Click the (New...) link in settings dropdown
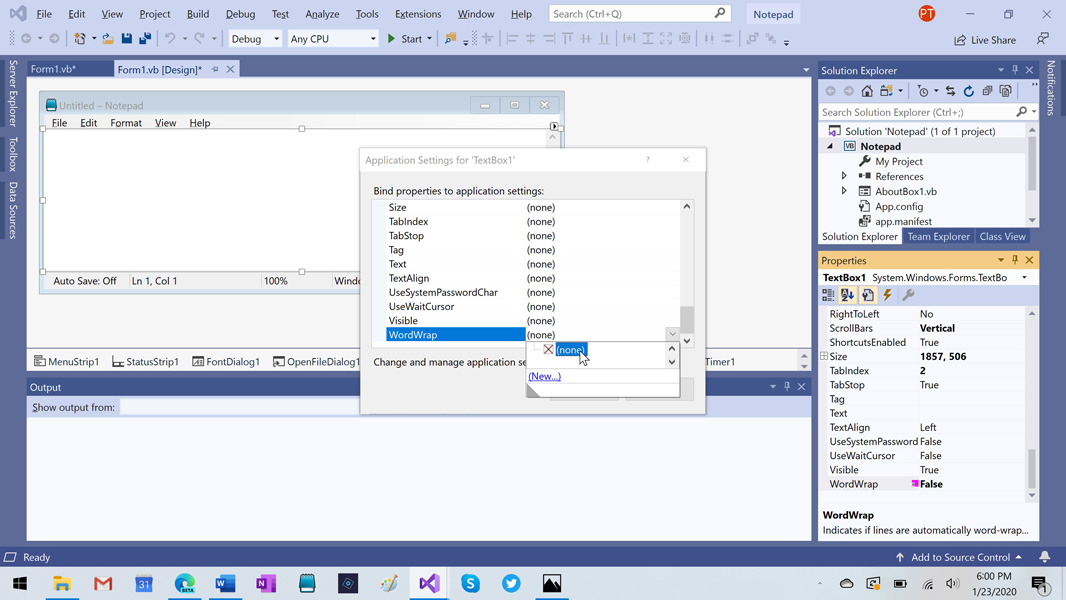 tap(544, 376)
